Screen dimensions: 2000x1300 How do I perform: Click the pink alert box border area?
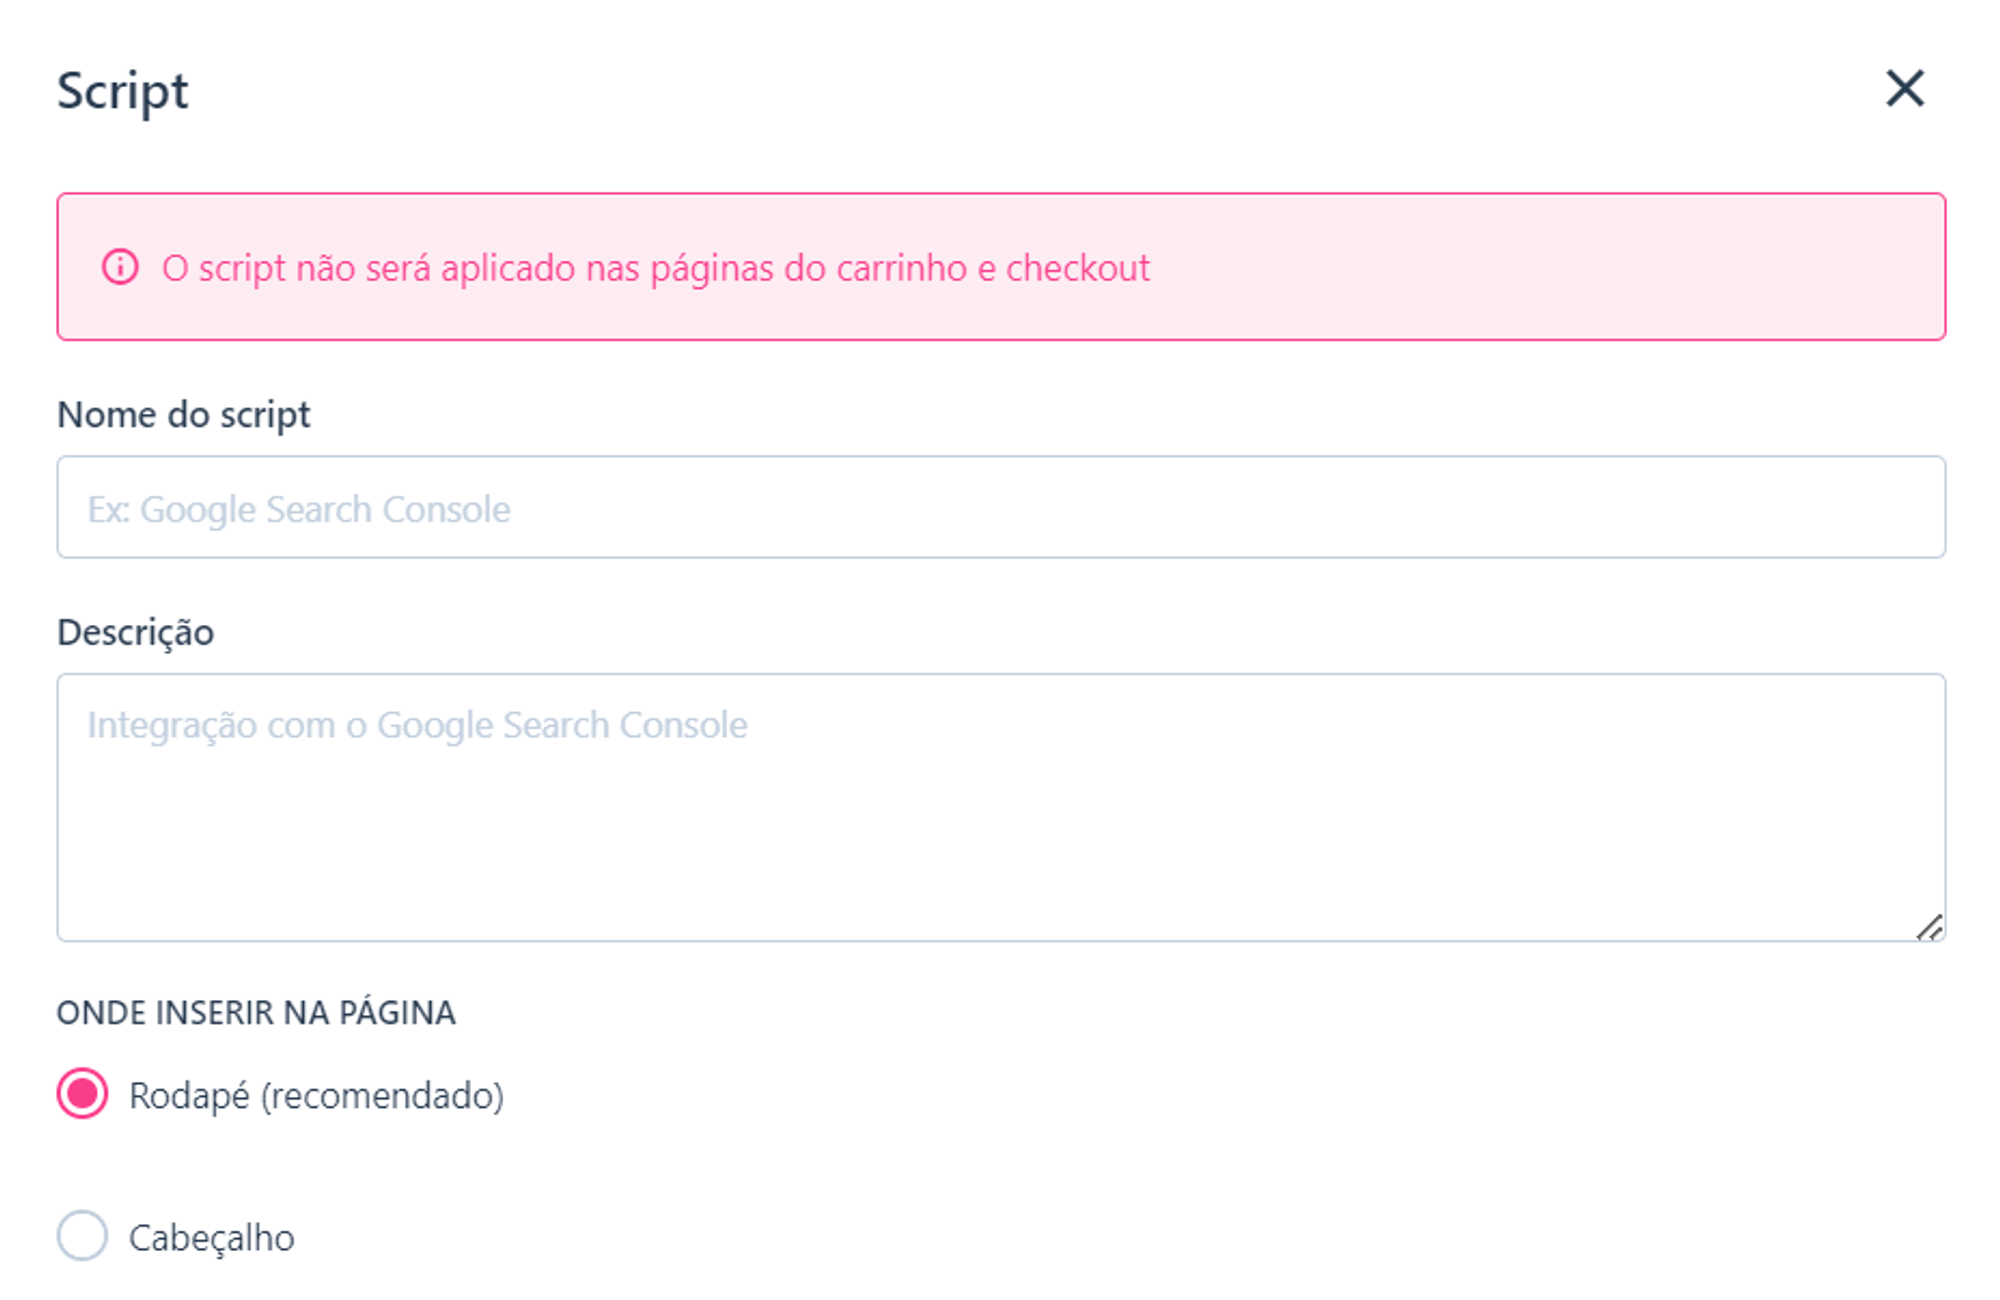[x=1000, y=197]
